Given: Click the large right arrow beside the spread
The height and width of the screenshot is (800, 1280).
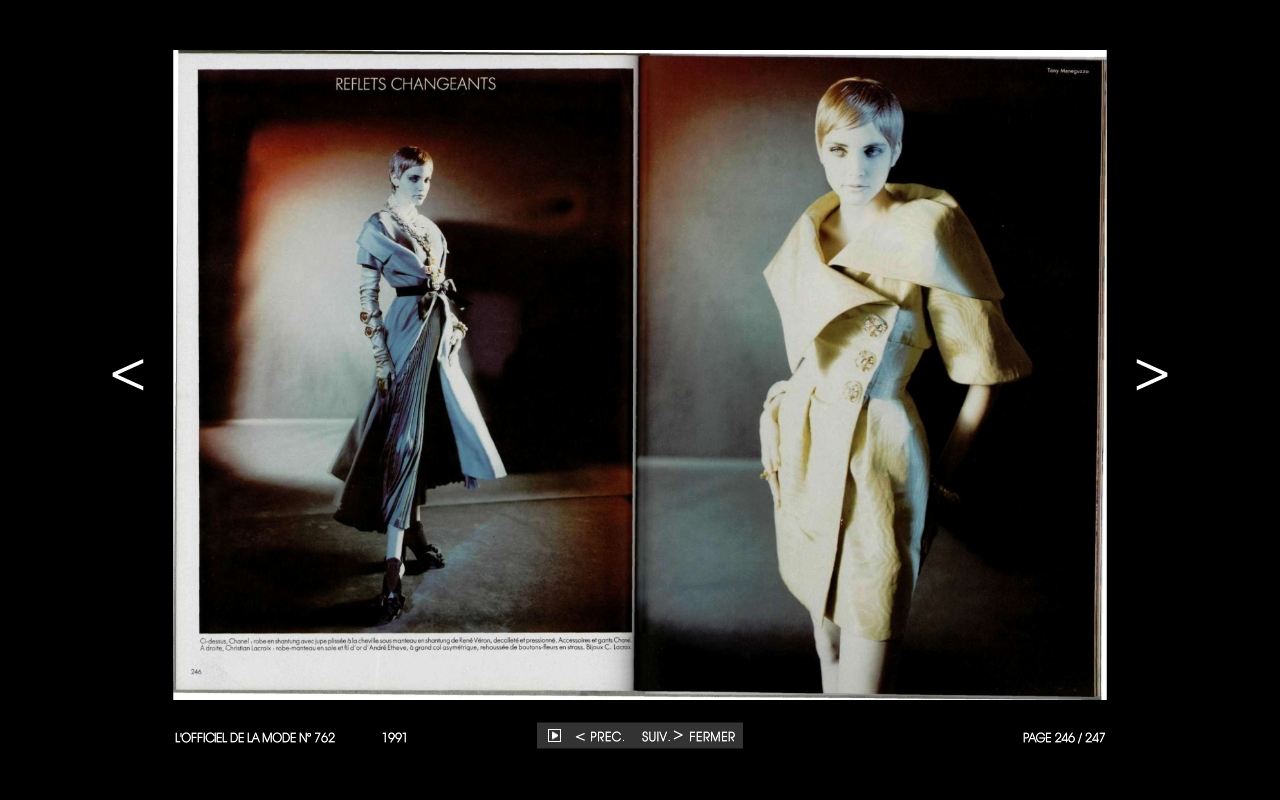Looking at the screenshot, I should 1151,375.
